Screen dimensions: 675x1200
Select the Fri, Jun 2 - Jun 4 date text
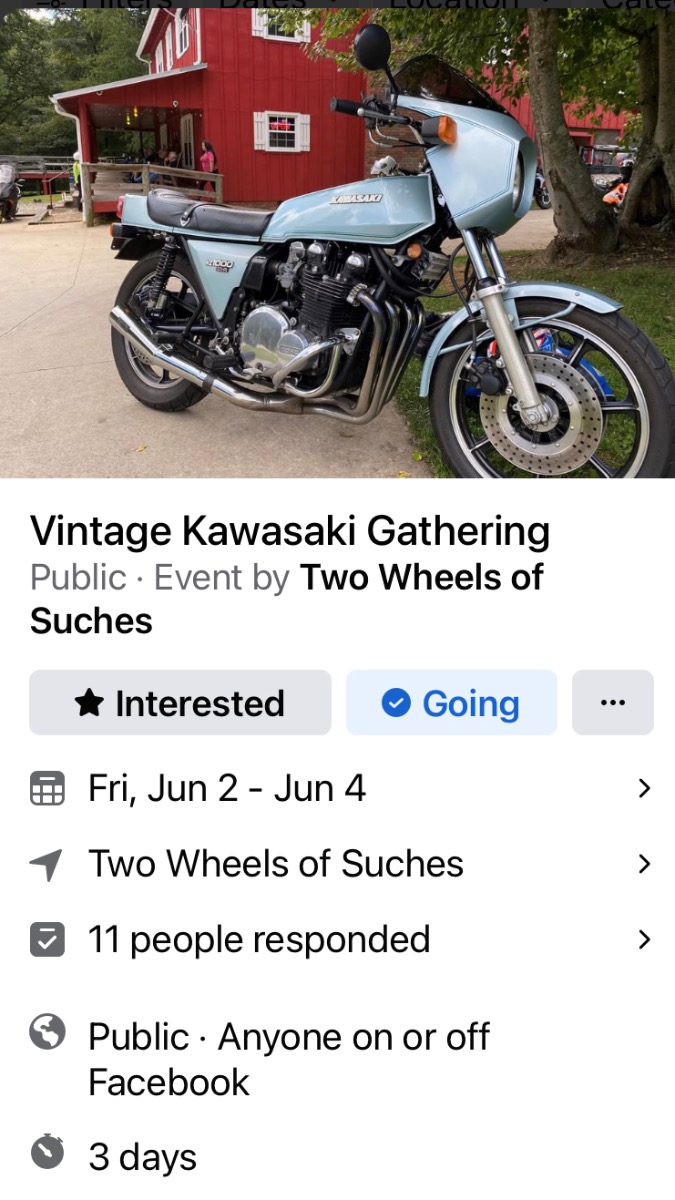click(x=227, y=789)
